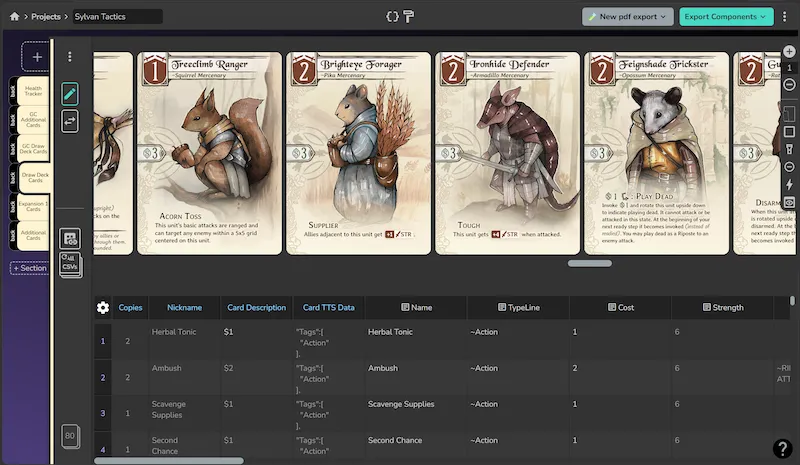Screen dimensions: 800x465
Task: Add a new component with plus box
Action: coord(36,56)
